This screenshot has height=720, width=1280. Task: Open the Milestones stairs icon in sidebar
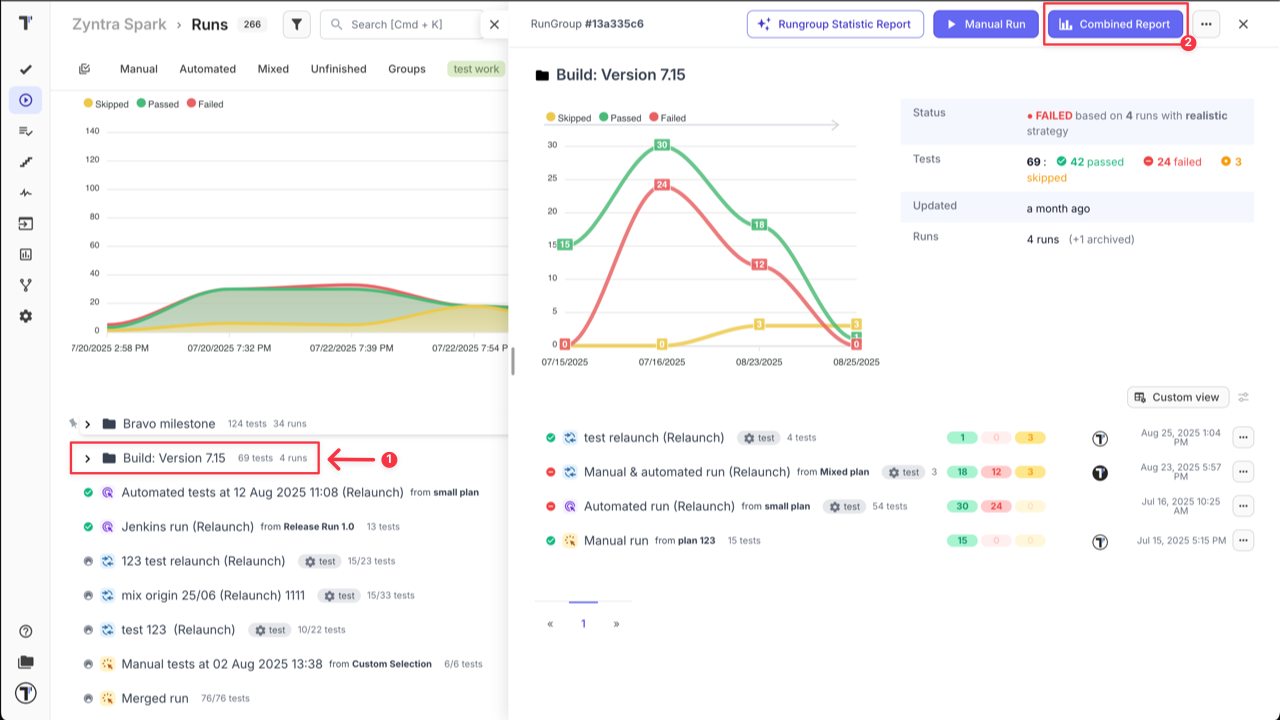click(26, 161)
